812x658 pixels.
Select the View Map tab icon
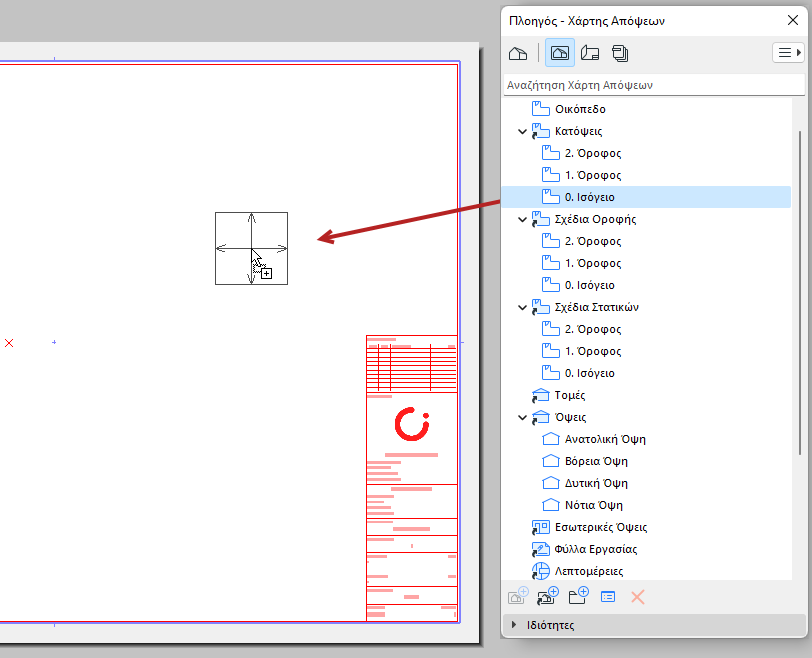[560, 53]
